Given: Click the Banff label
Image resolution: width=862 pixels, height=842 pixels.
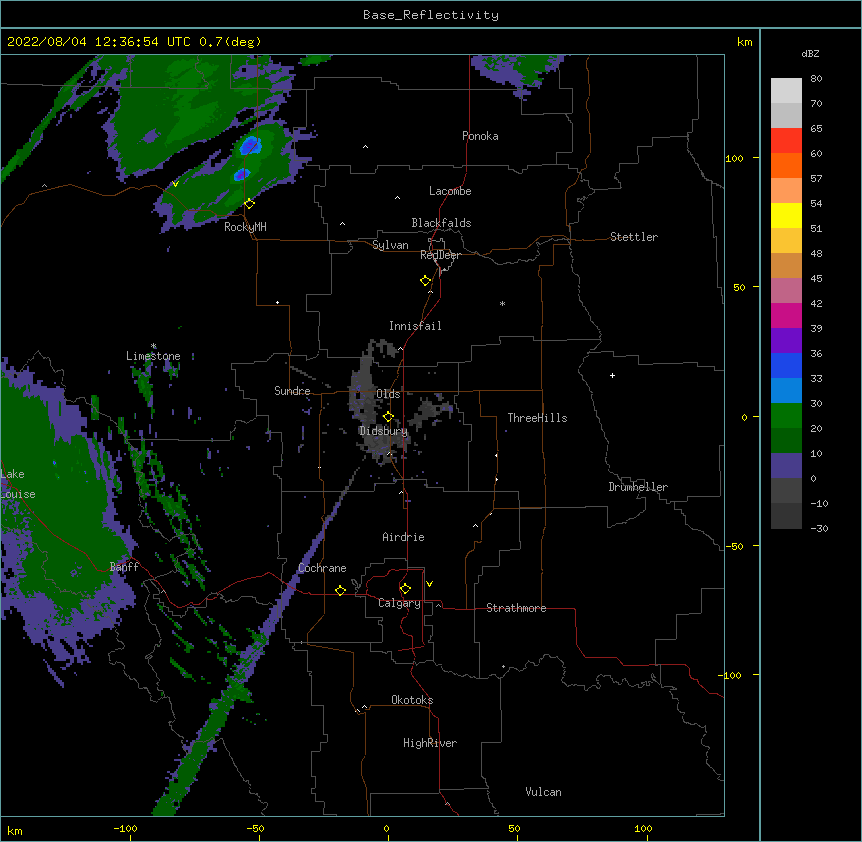Looking at the screenshot, I should click(x=124, y=567).
